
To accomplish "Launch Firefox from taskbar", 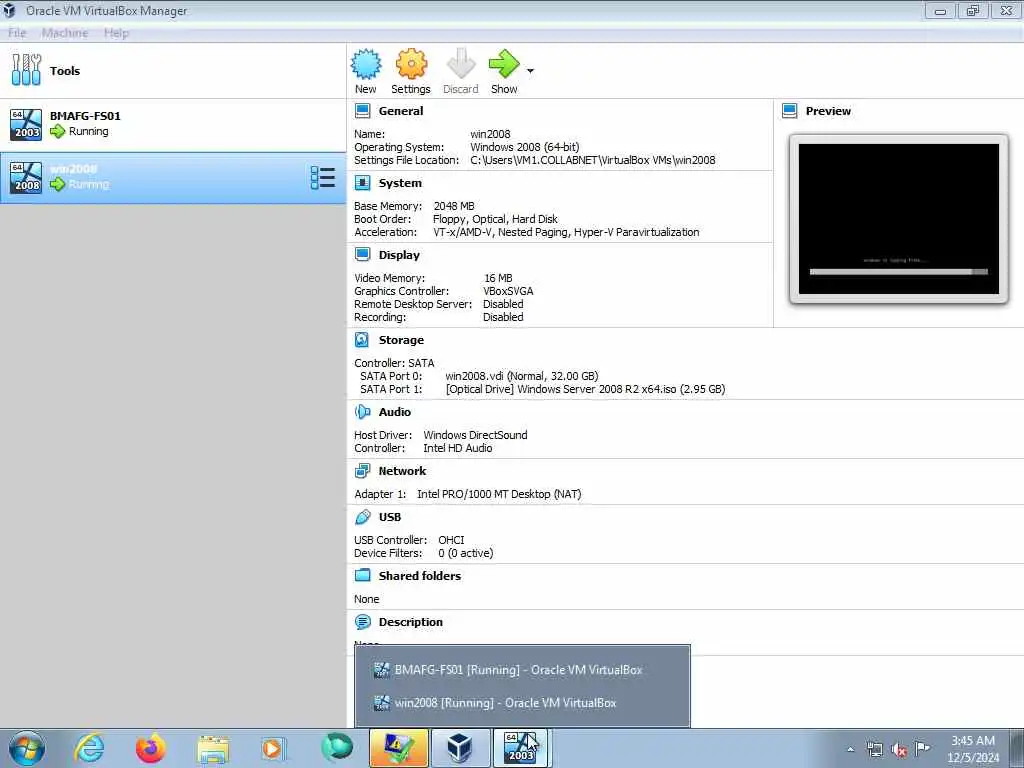I will [x=150, y=748].
